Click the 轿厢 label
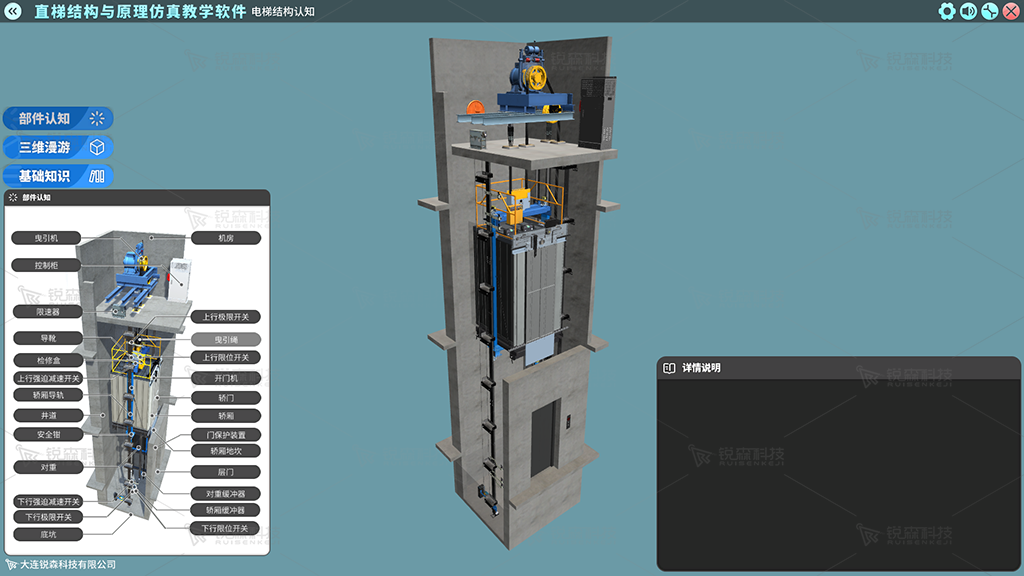 pyautogui.click(x=226, y=416)
